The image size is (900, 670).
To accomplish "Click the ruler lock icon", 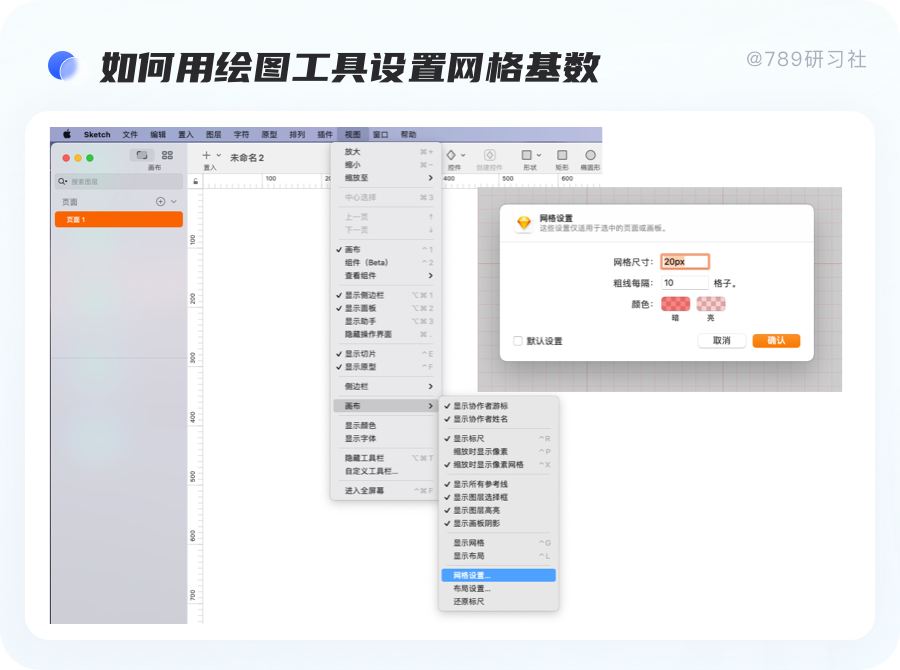I will coord(195,181).
